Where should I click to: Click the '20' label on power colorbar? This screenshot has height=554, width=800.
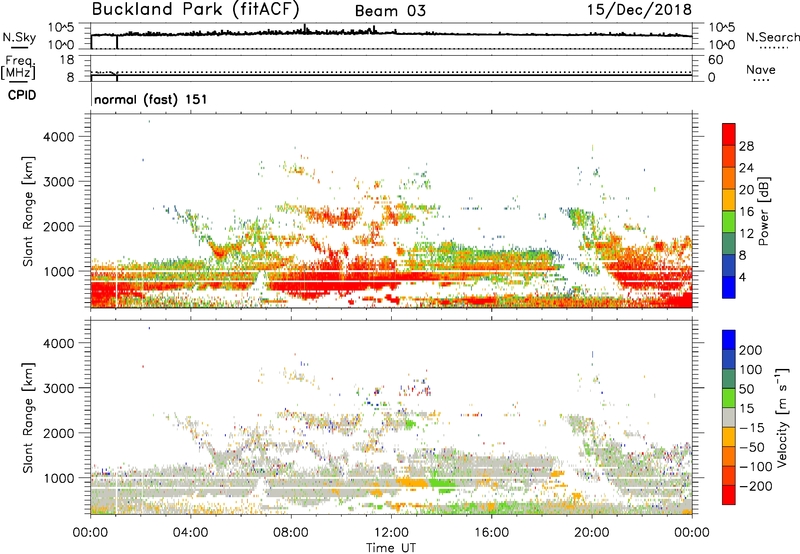point(746,190)
